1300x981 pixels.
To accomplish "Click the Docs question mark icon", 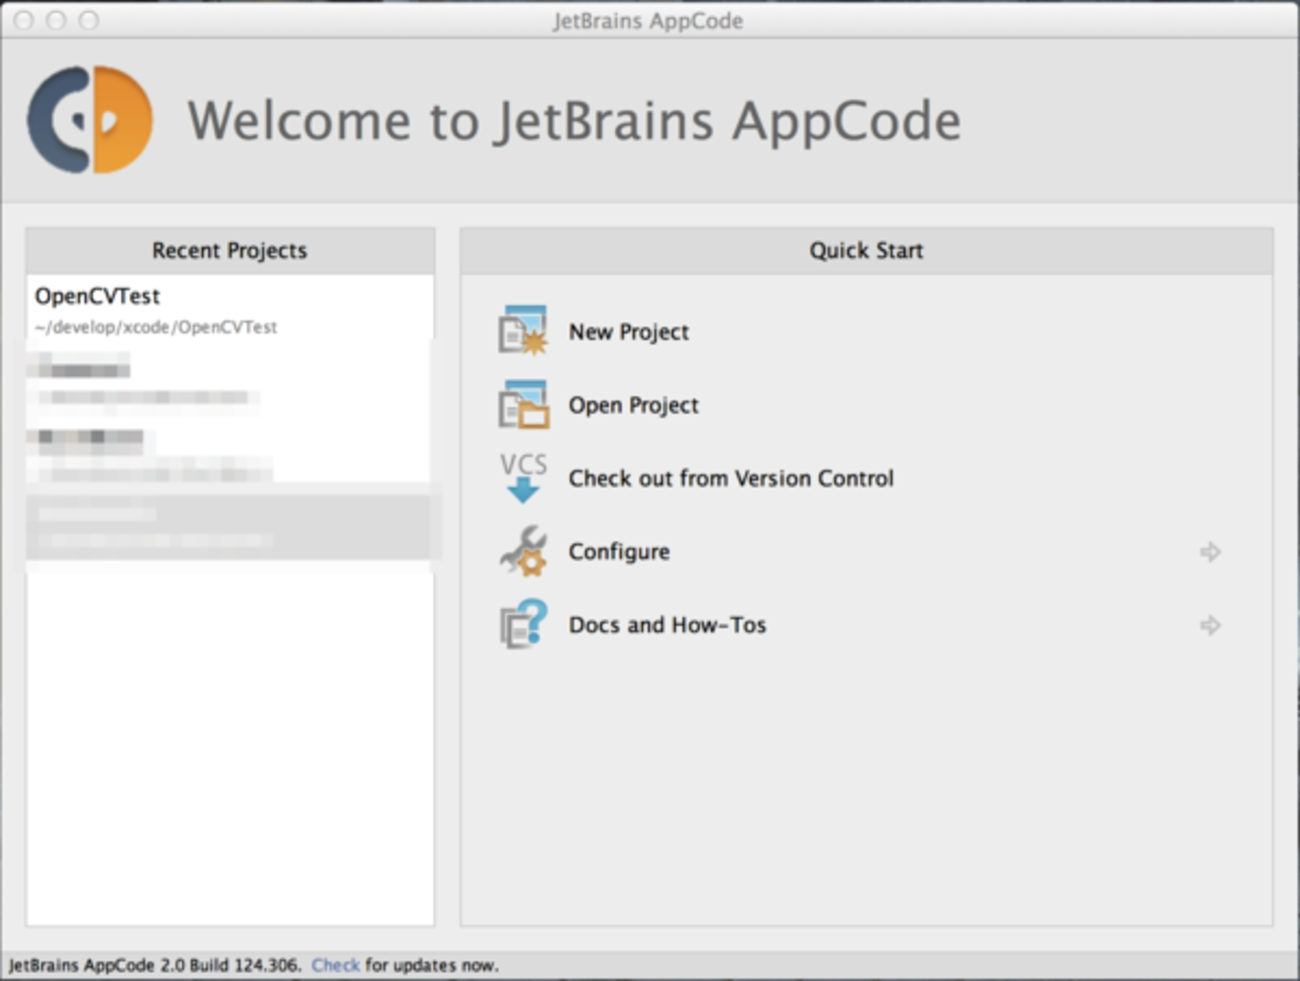I will click(523, 625).
